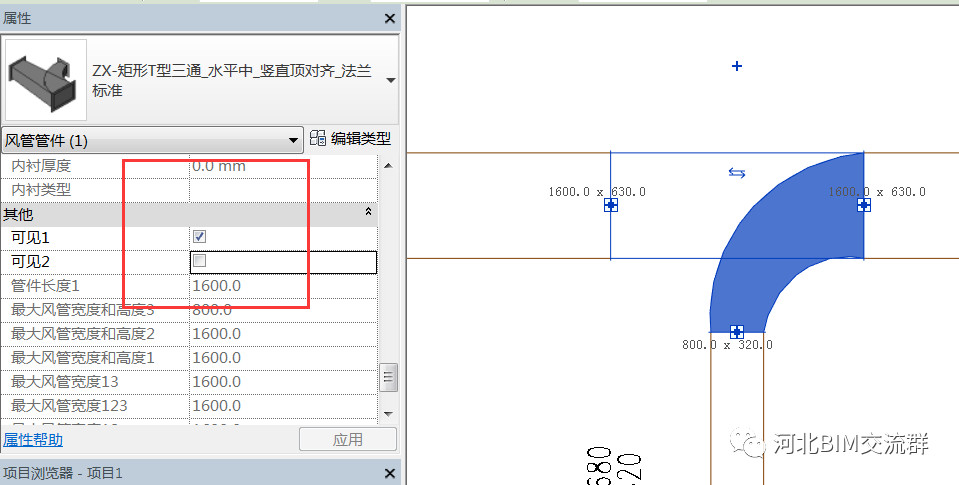
Task: Click the flip fitting arrows icon
Action: point(737,174)
